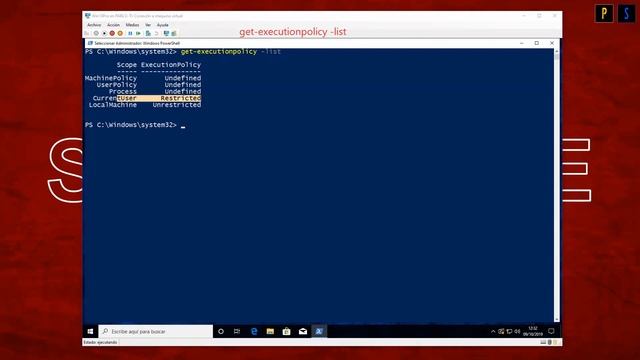Click the 'Estado: ejecutando' status text
640x360 pixels.
pyautogui.click(x=100, y=342)
